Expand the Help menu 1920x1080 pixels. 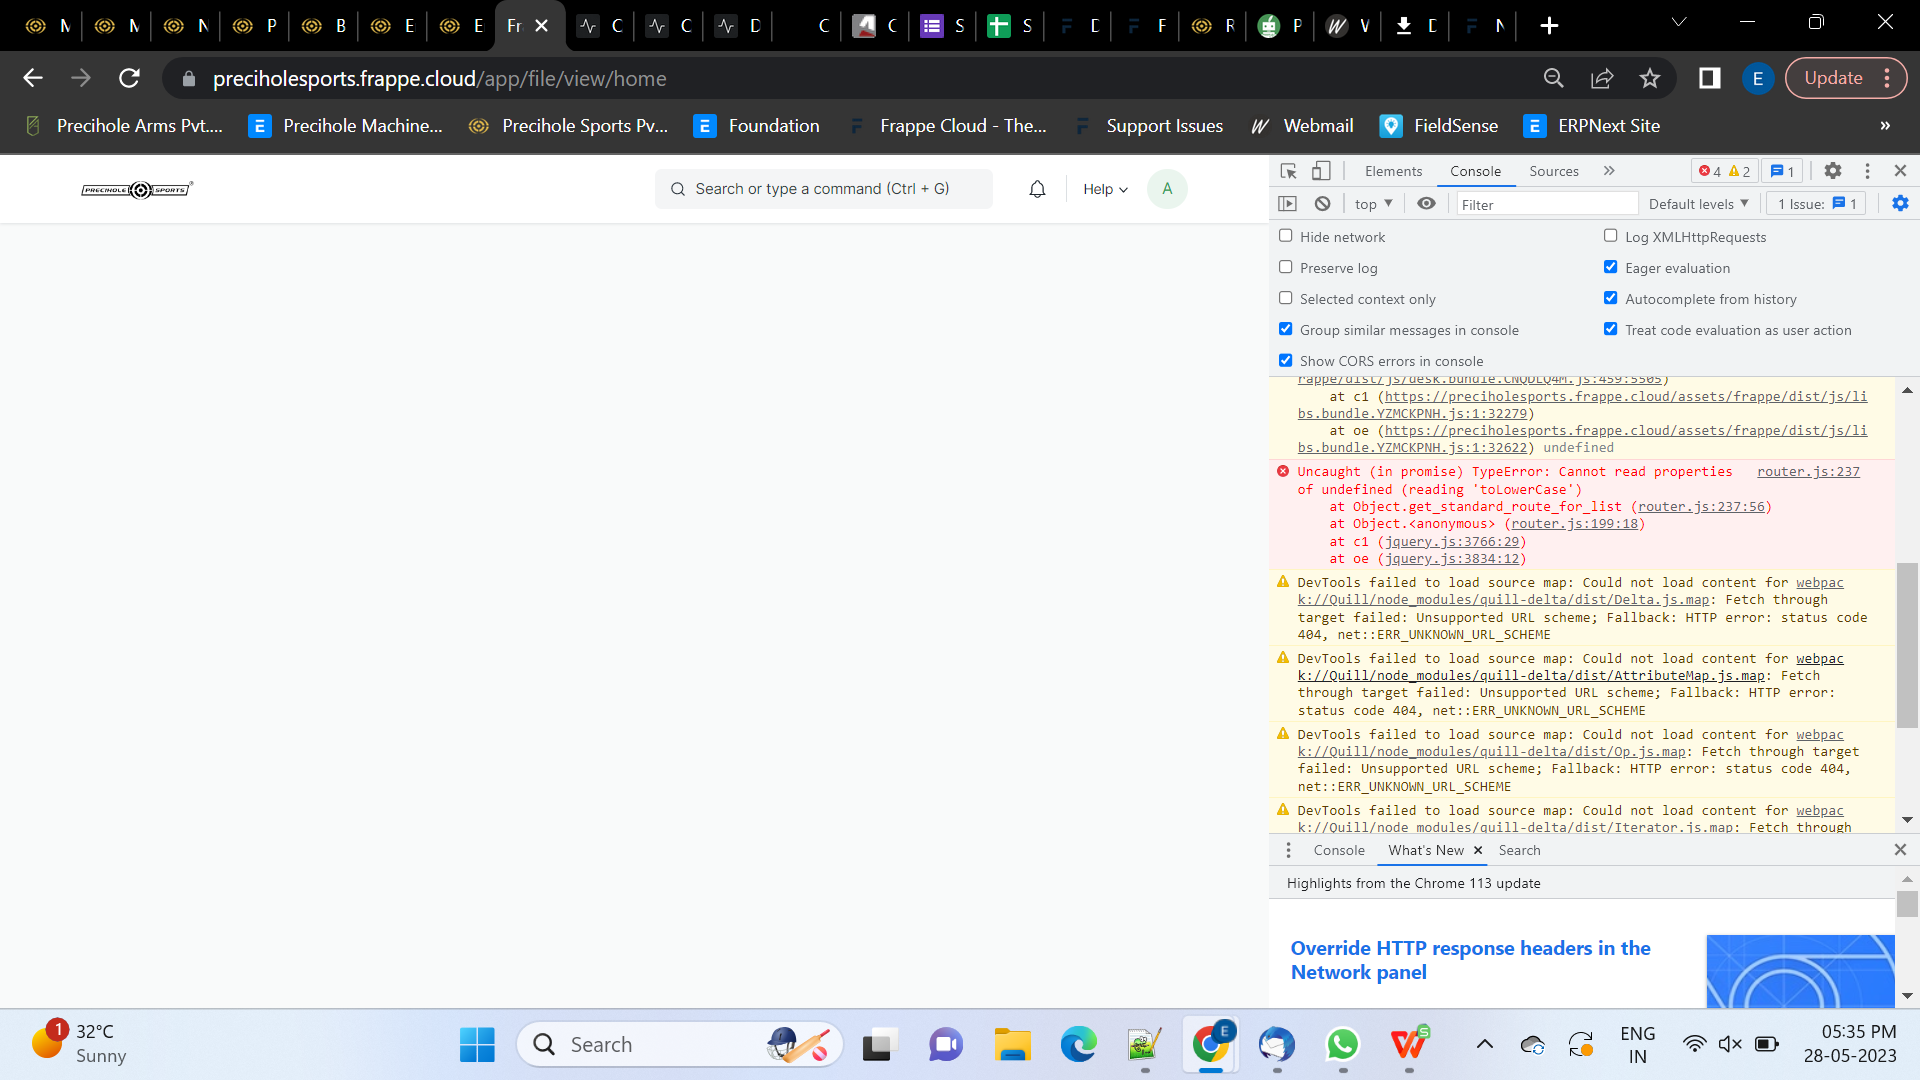click(1102, 189)
